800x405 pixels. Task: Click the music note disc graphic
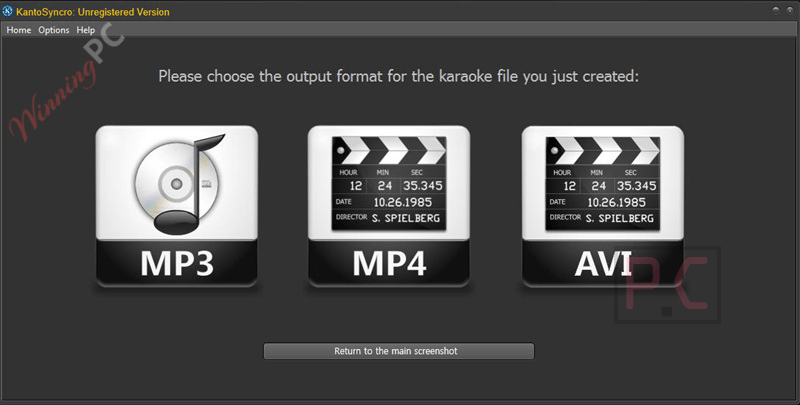click(179, 184)
